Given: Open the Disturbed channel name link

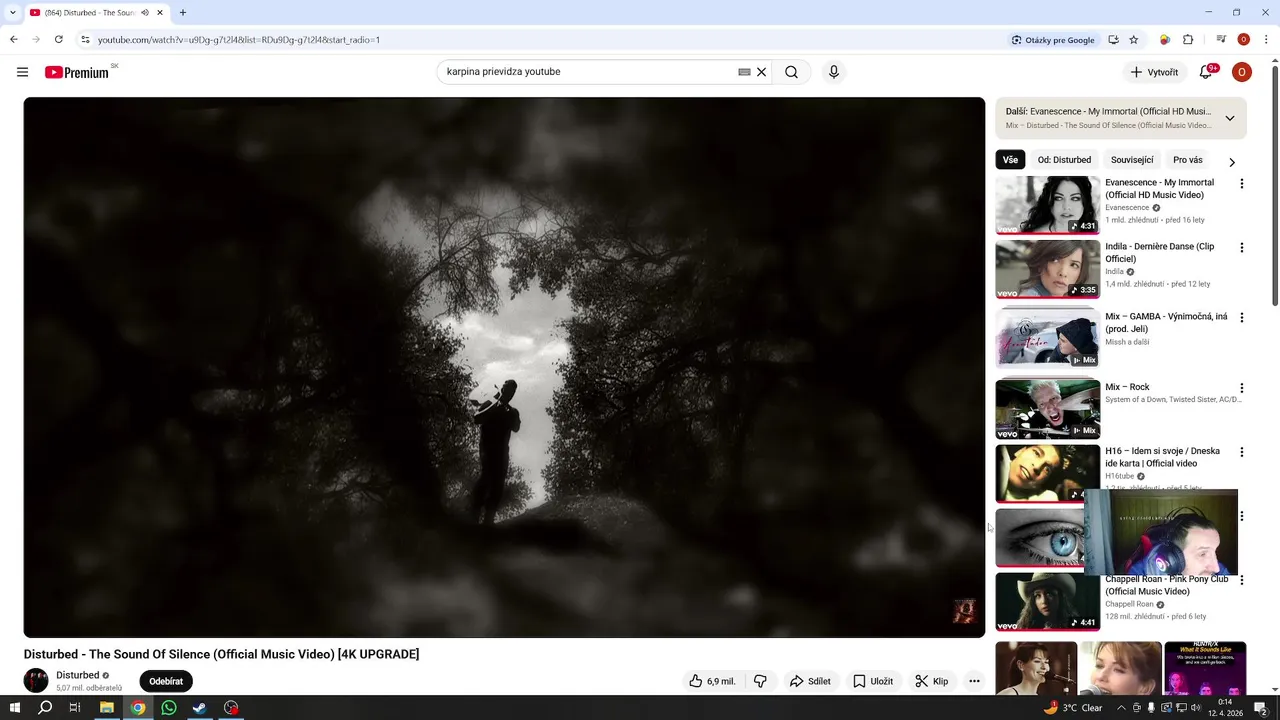Looking at the screenshot, I should tap(77, 675).
